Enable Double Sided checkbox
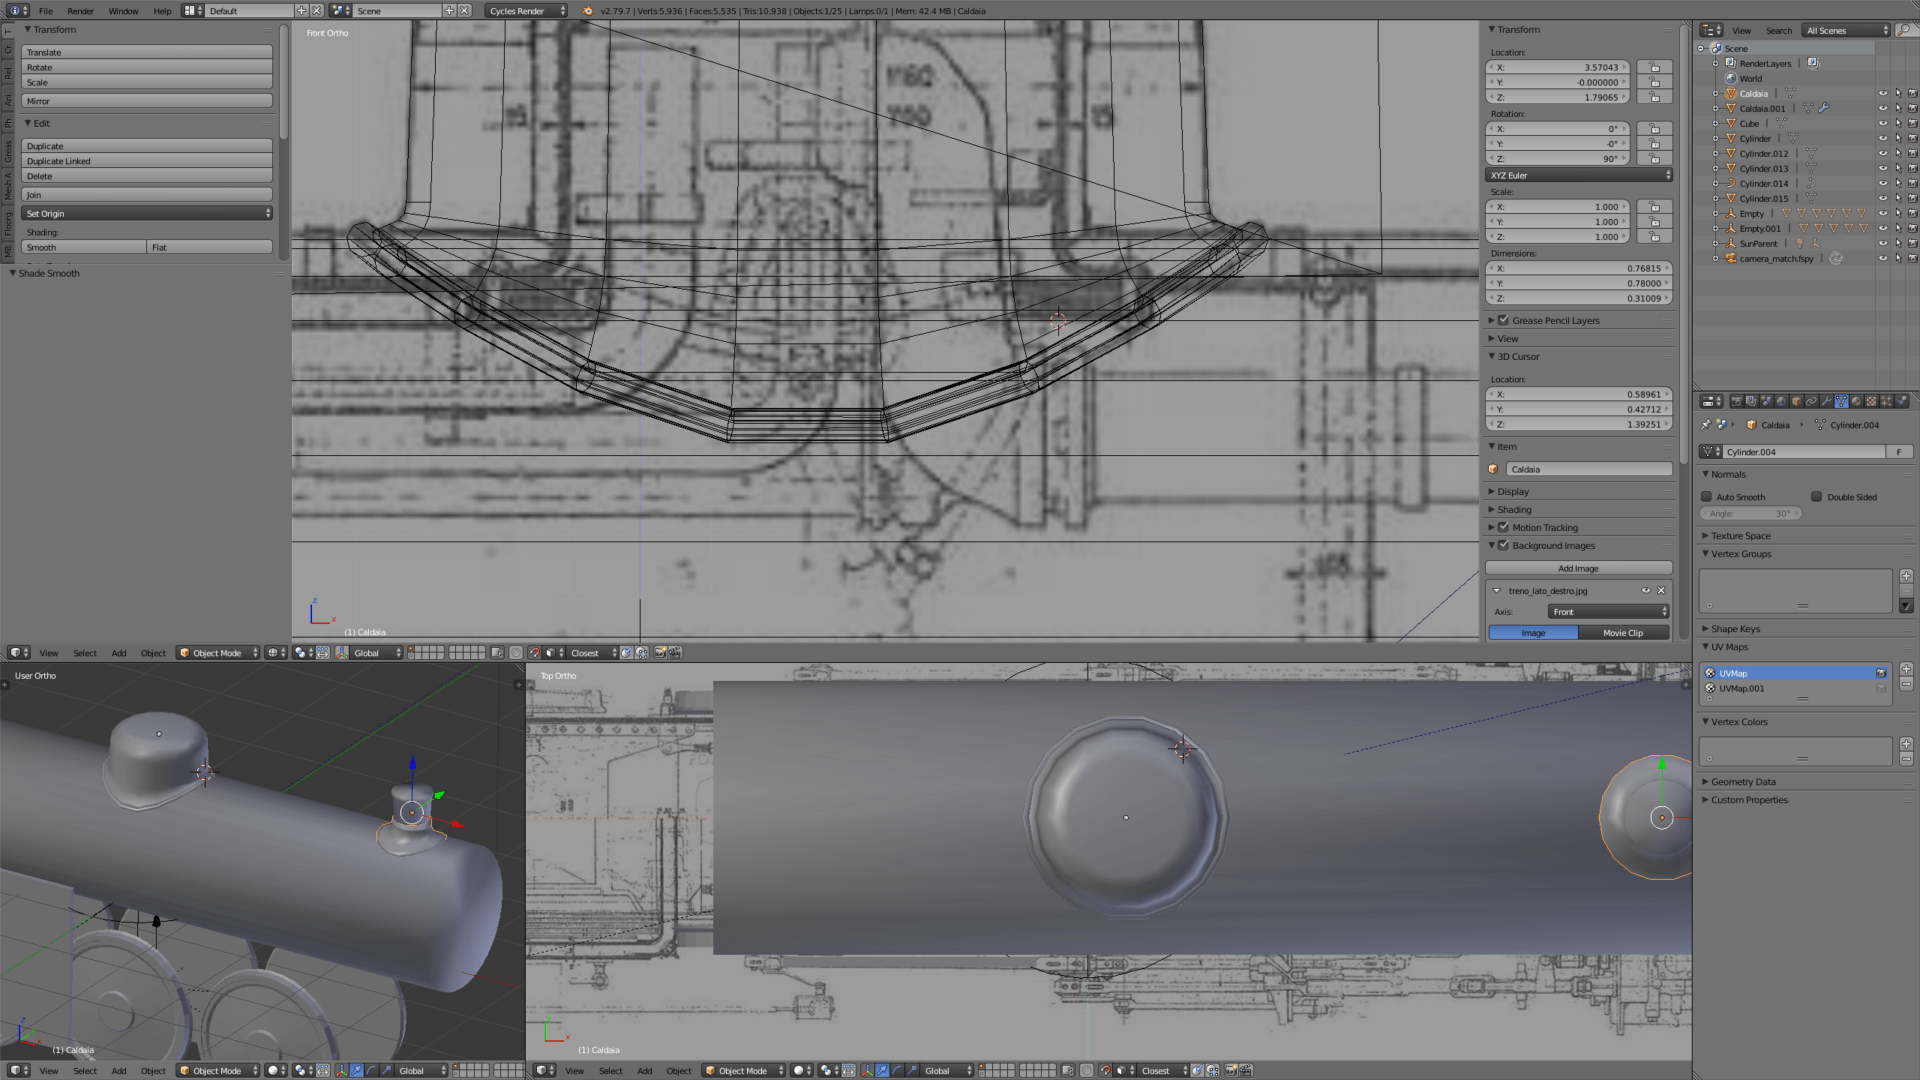This screenshot has width=1920, height=1080. 1817,497
